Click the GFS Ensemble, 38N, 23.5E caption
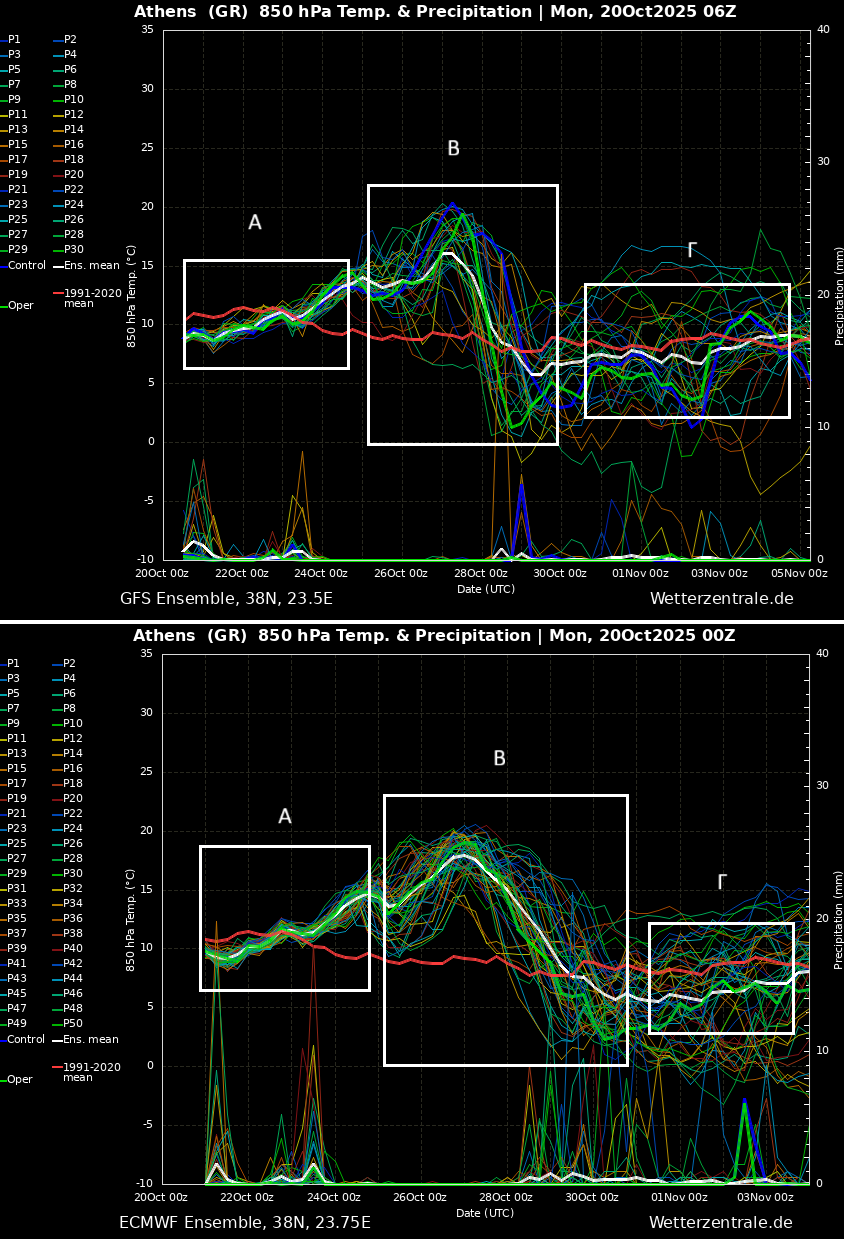The width and height of the screenshot is (844, 1239). [x=226, y=599]
